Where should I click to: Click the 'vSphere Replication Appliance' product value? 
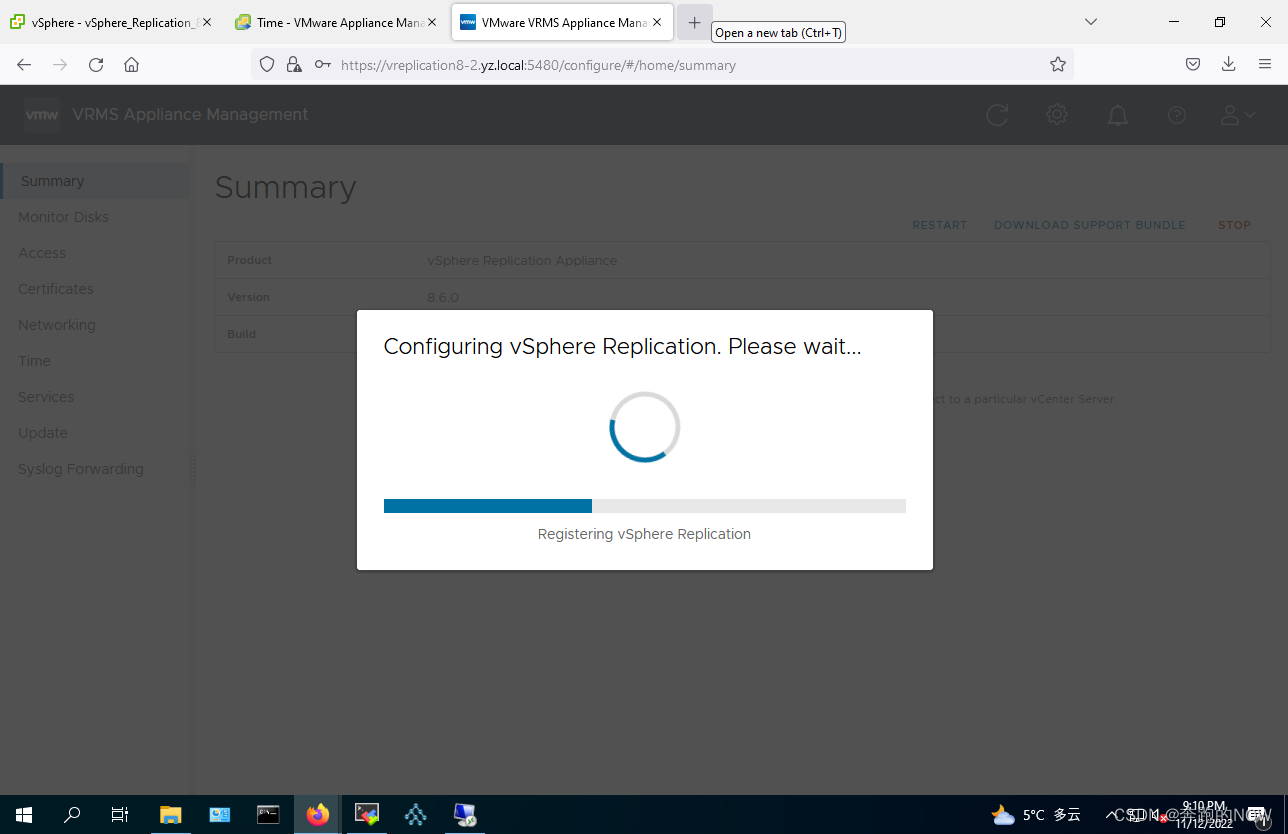[x=522, y=260]
